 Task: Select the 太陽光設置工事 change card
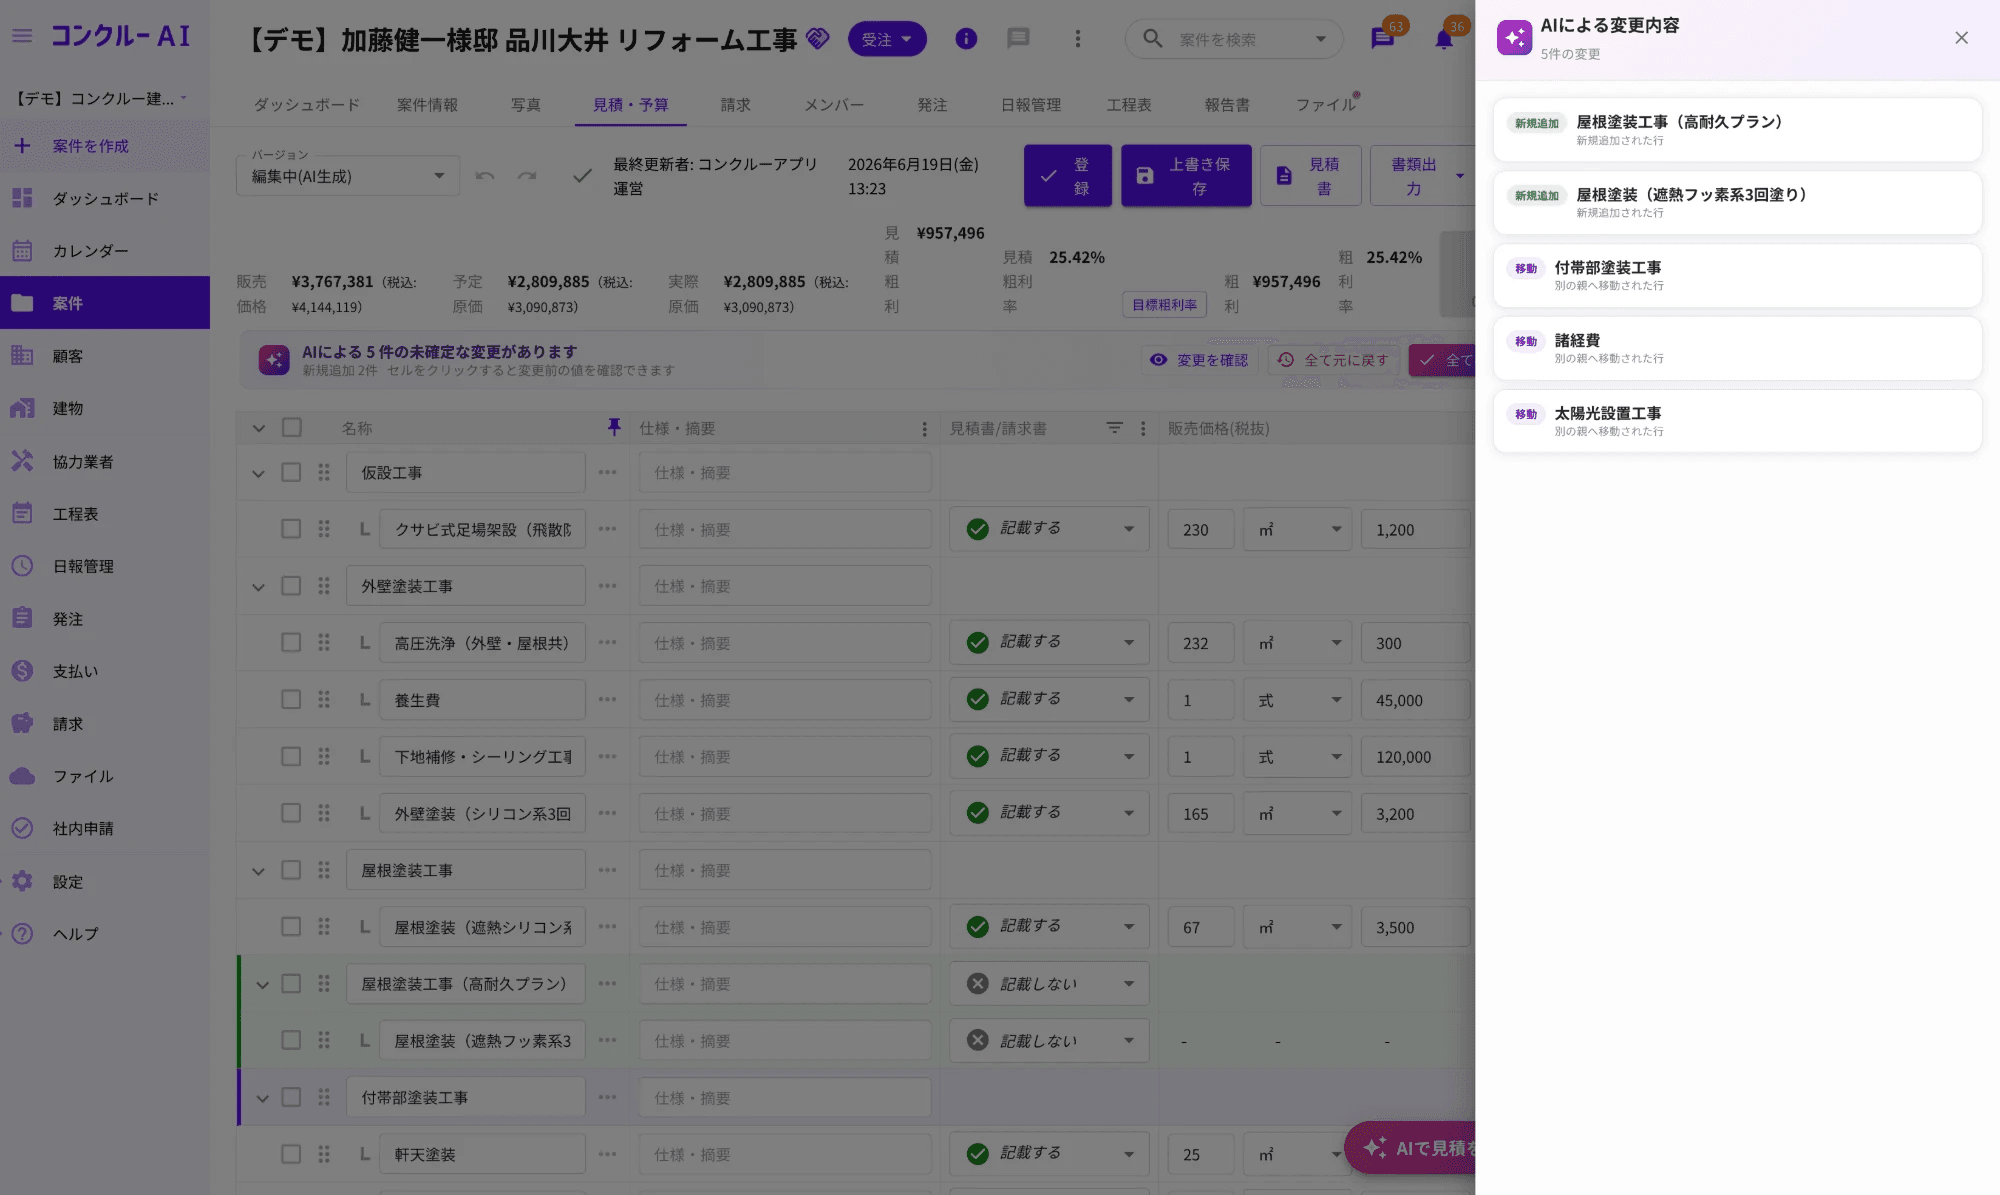1737,421
